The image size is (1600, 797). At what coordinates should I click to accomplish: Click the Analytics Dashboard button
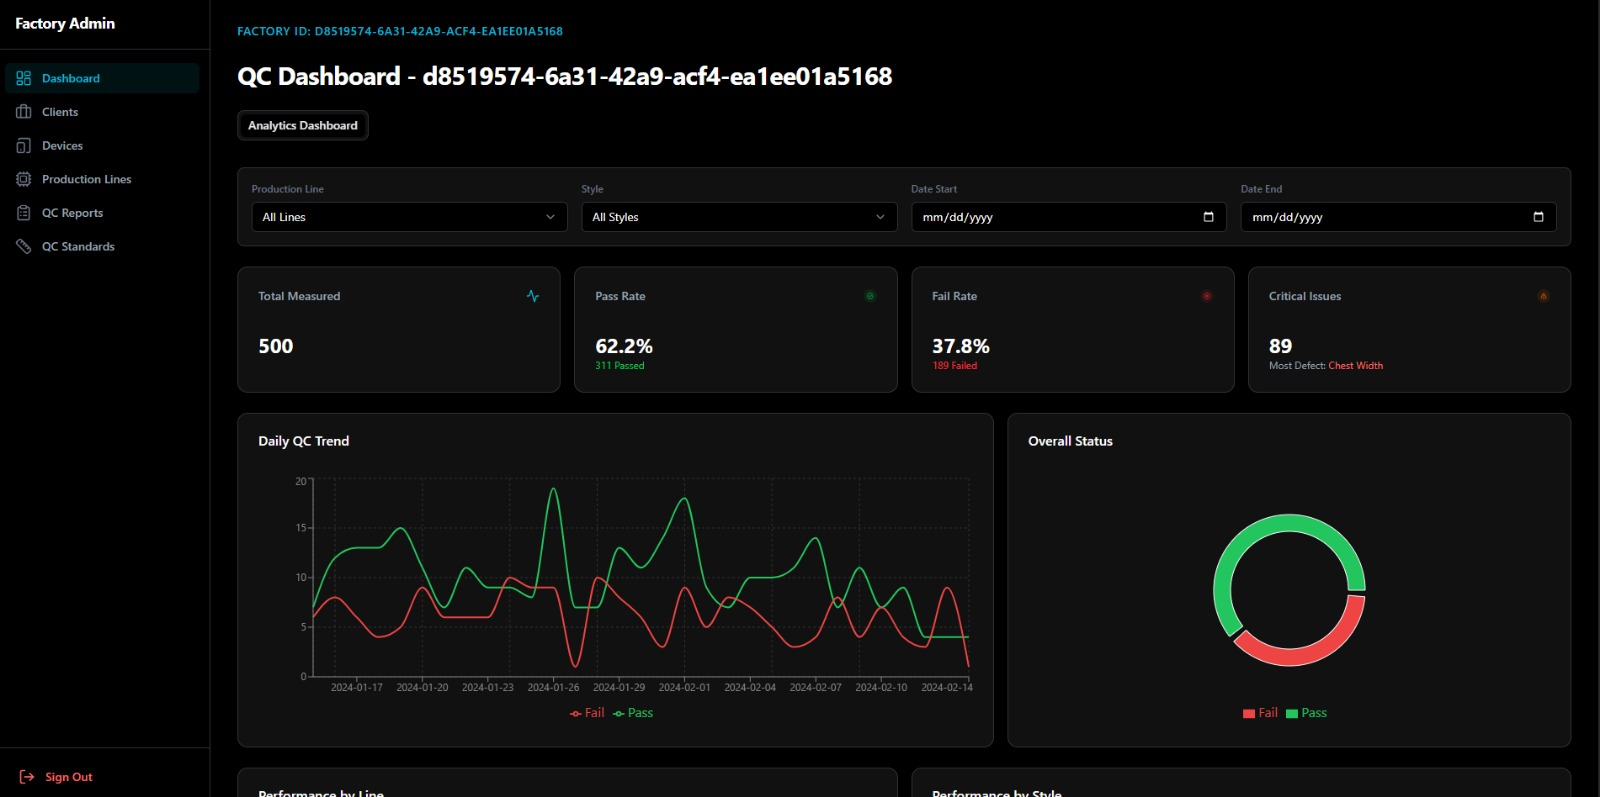click(x=303, y=125)
